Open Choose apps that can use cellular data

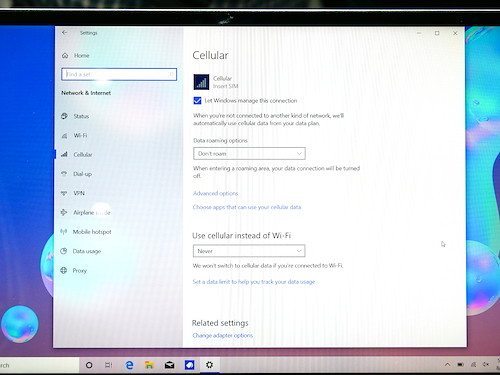point(247,207)
